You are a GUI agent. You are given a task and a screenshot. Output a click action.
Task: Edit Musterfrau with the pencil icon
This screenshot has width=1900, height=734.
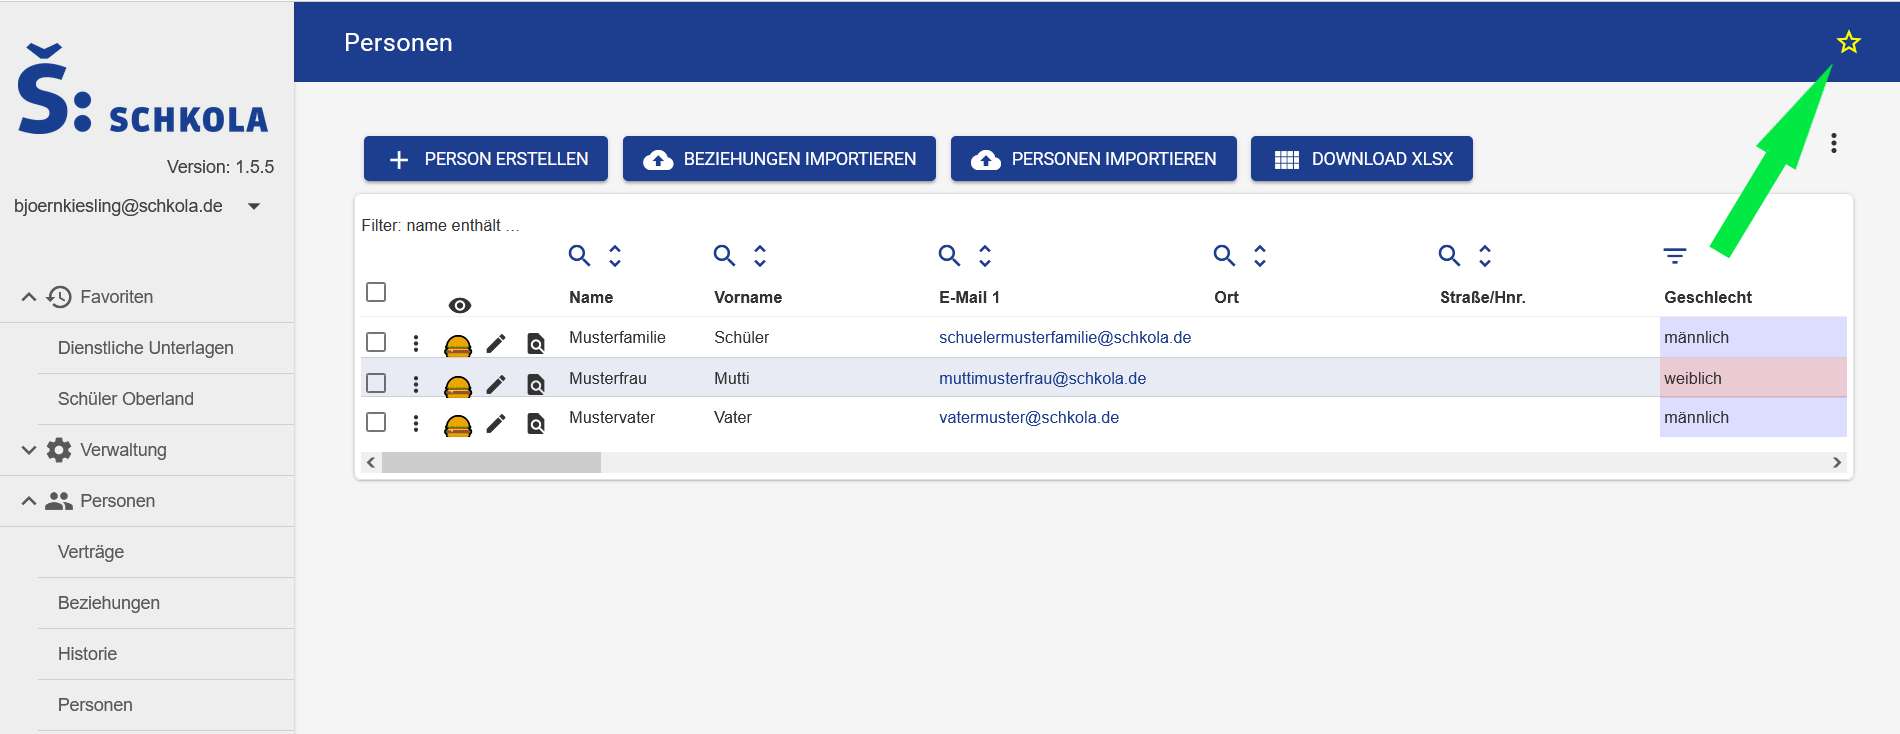(x=496, y=384)
